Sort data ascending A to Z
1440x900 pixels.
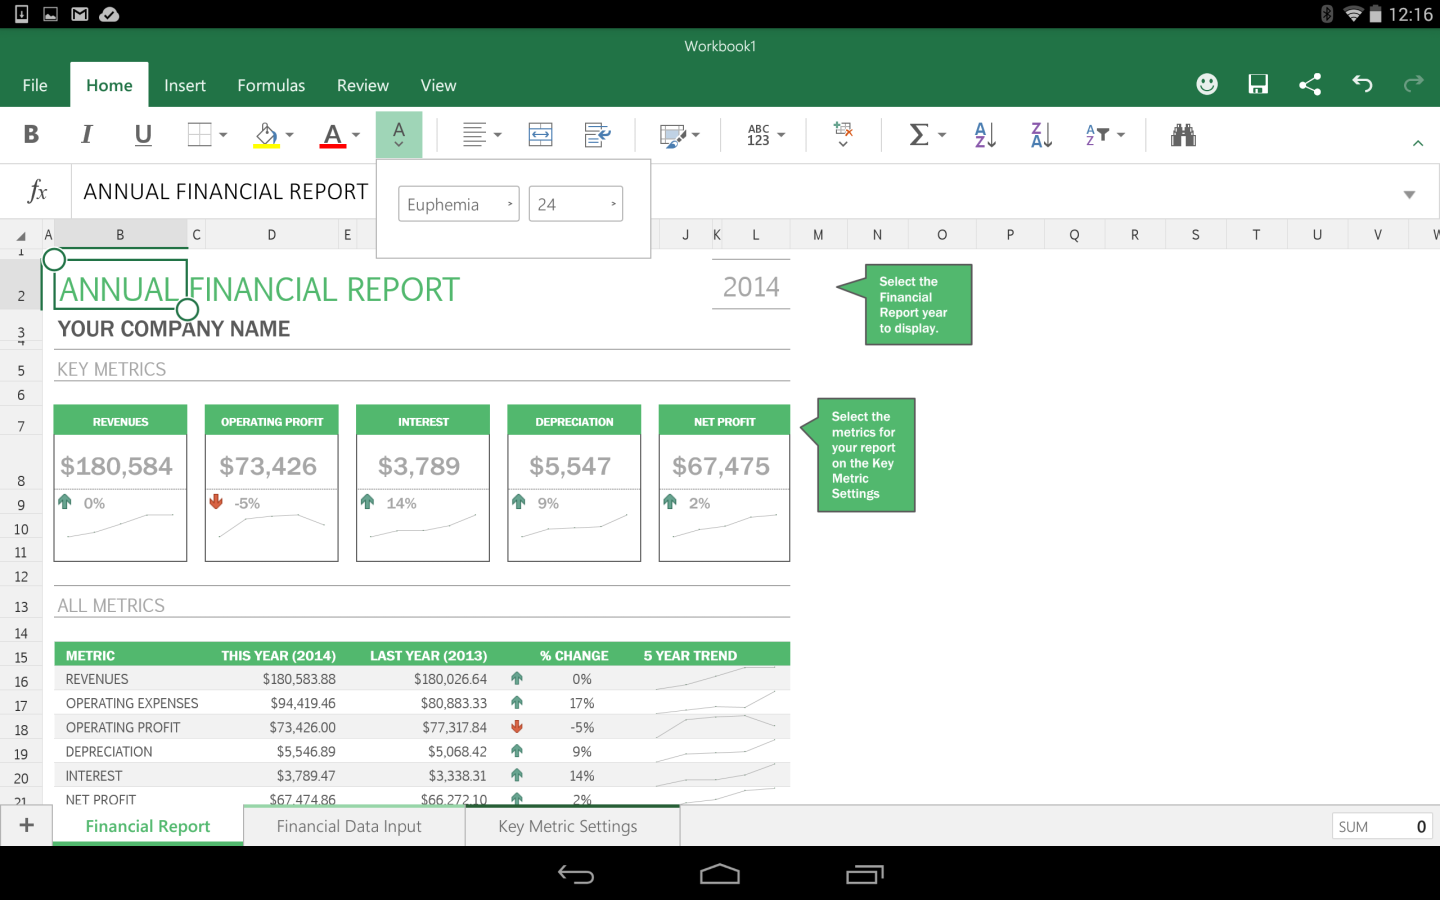(983, 133)
